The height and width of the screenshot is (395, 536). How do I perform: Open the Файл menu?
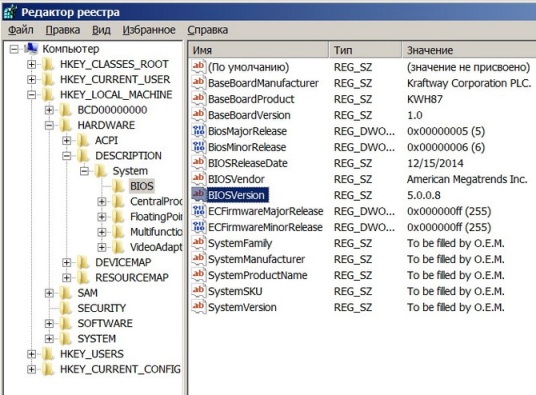point(21,30)
